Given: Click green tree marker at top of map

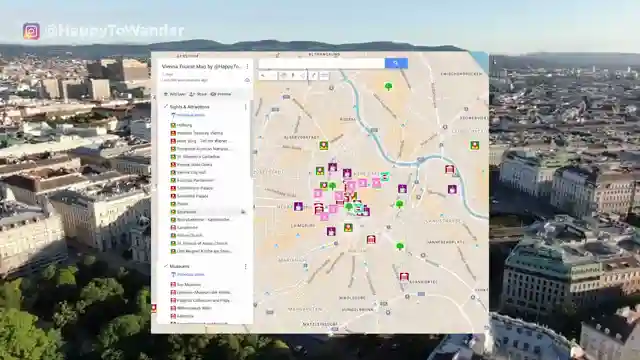Looking at the screenshot, I should 389,86.
